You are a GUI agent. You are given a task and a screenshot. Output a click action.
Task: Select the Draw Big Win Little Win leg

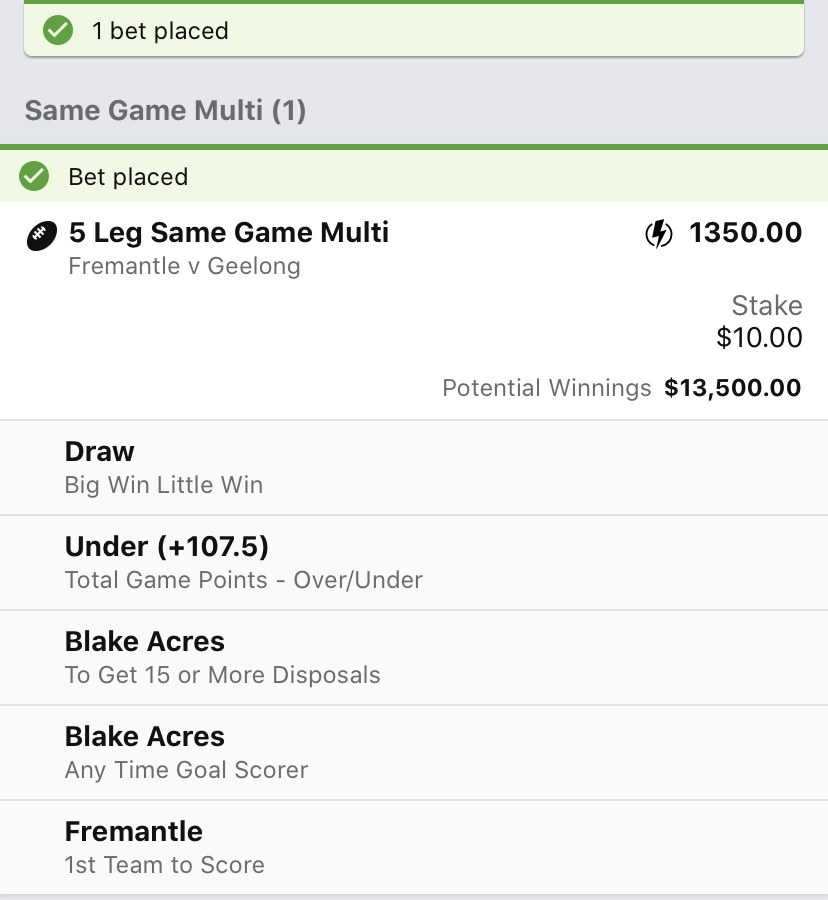coord(414,468)
